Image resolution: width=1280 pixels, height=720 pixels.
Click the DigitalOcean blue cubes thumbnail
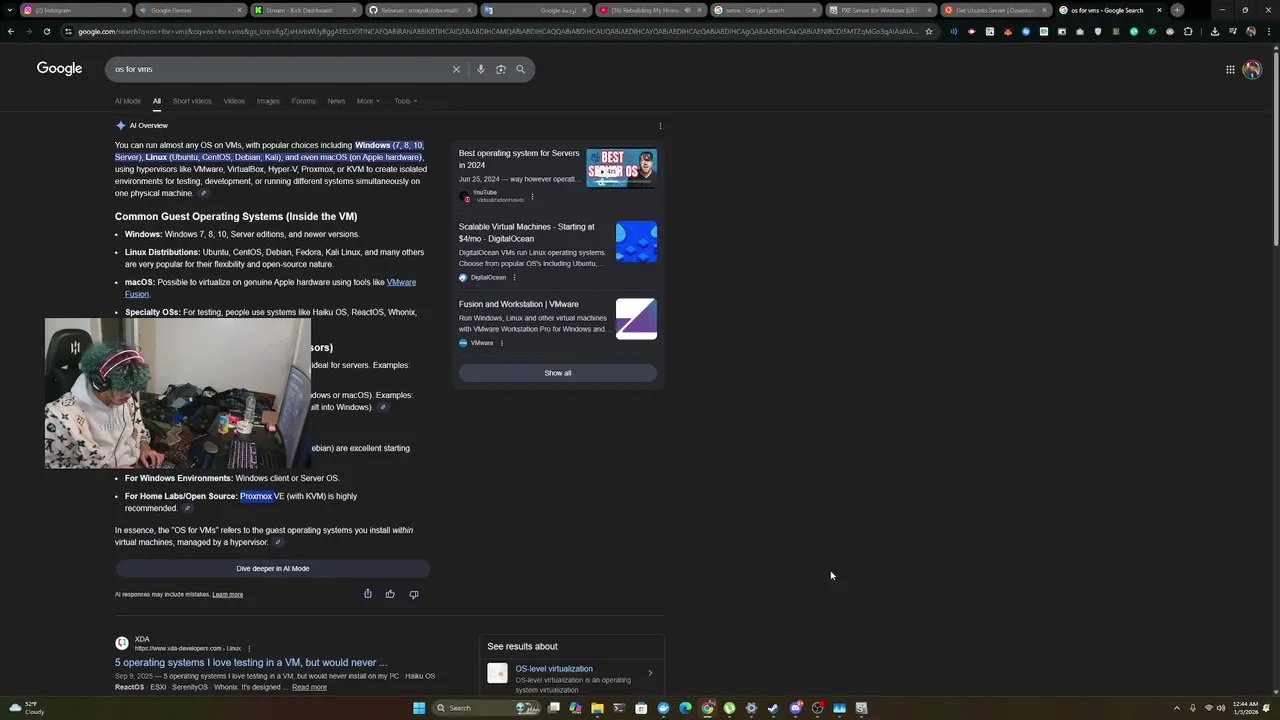(x=636, y=241)
